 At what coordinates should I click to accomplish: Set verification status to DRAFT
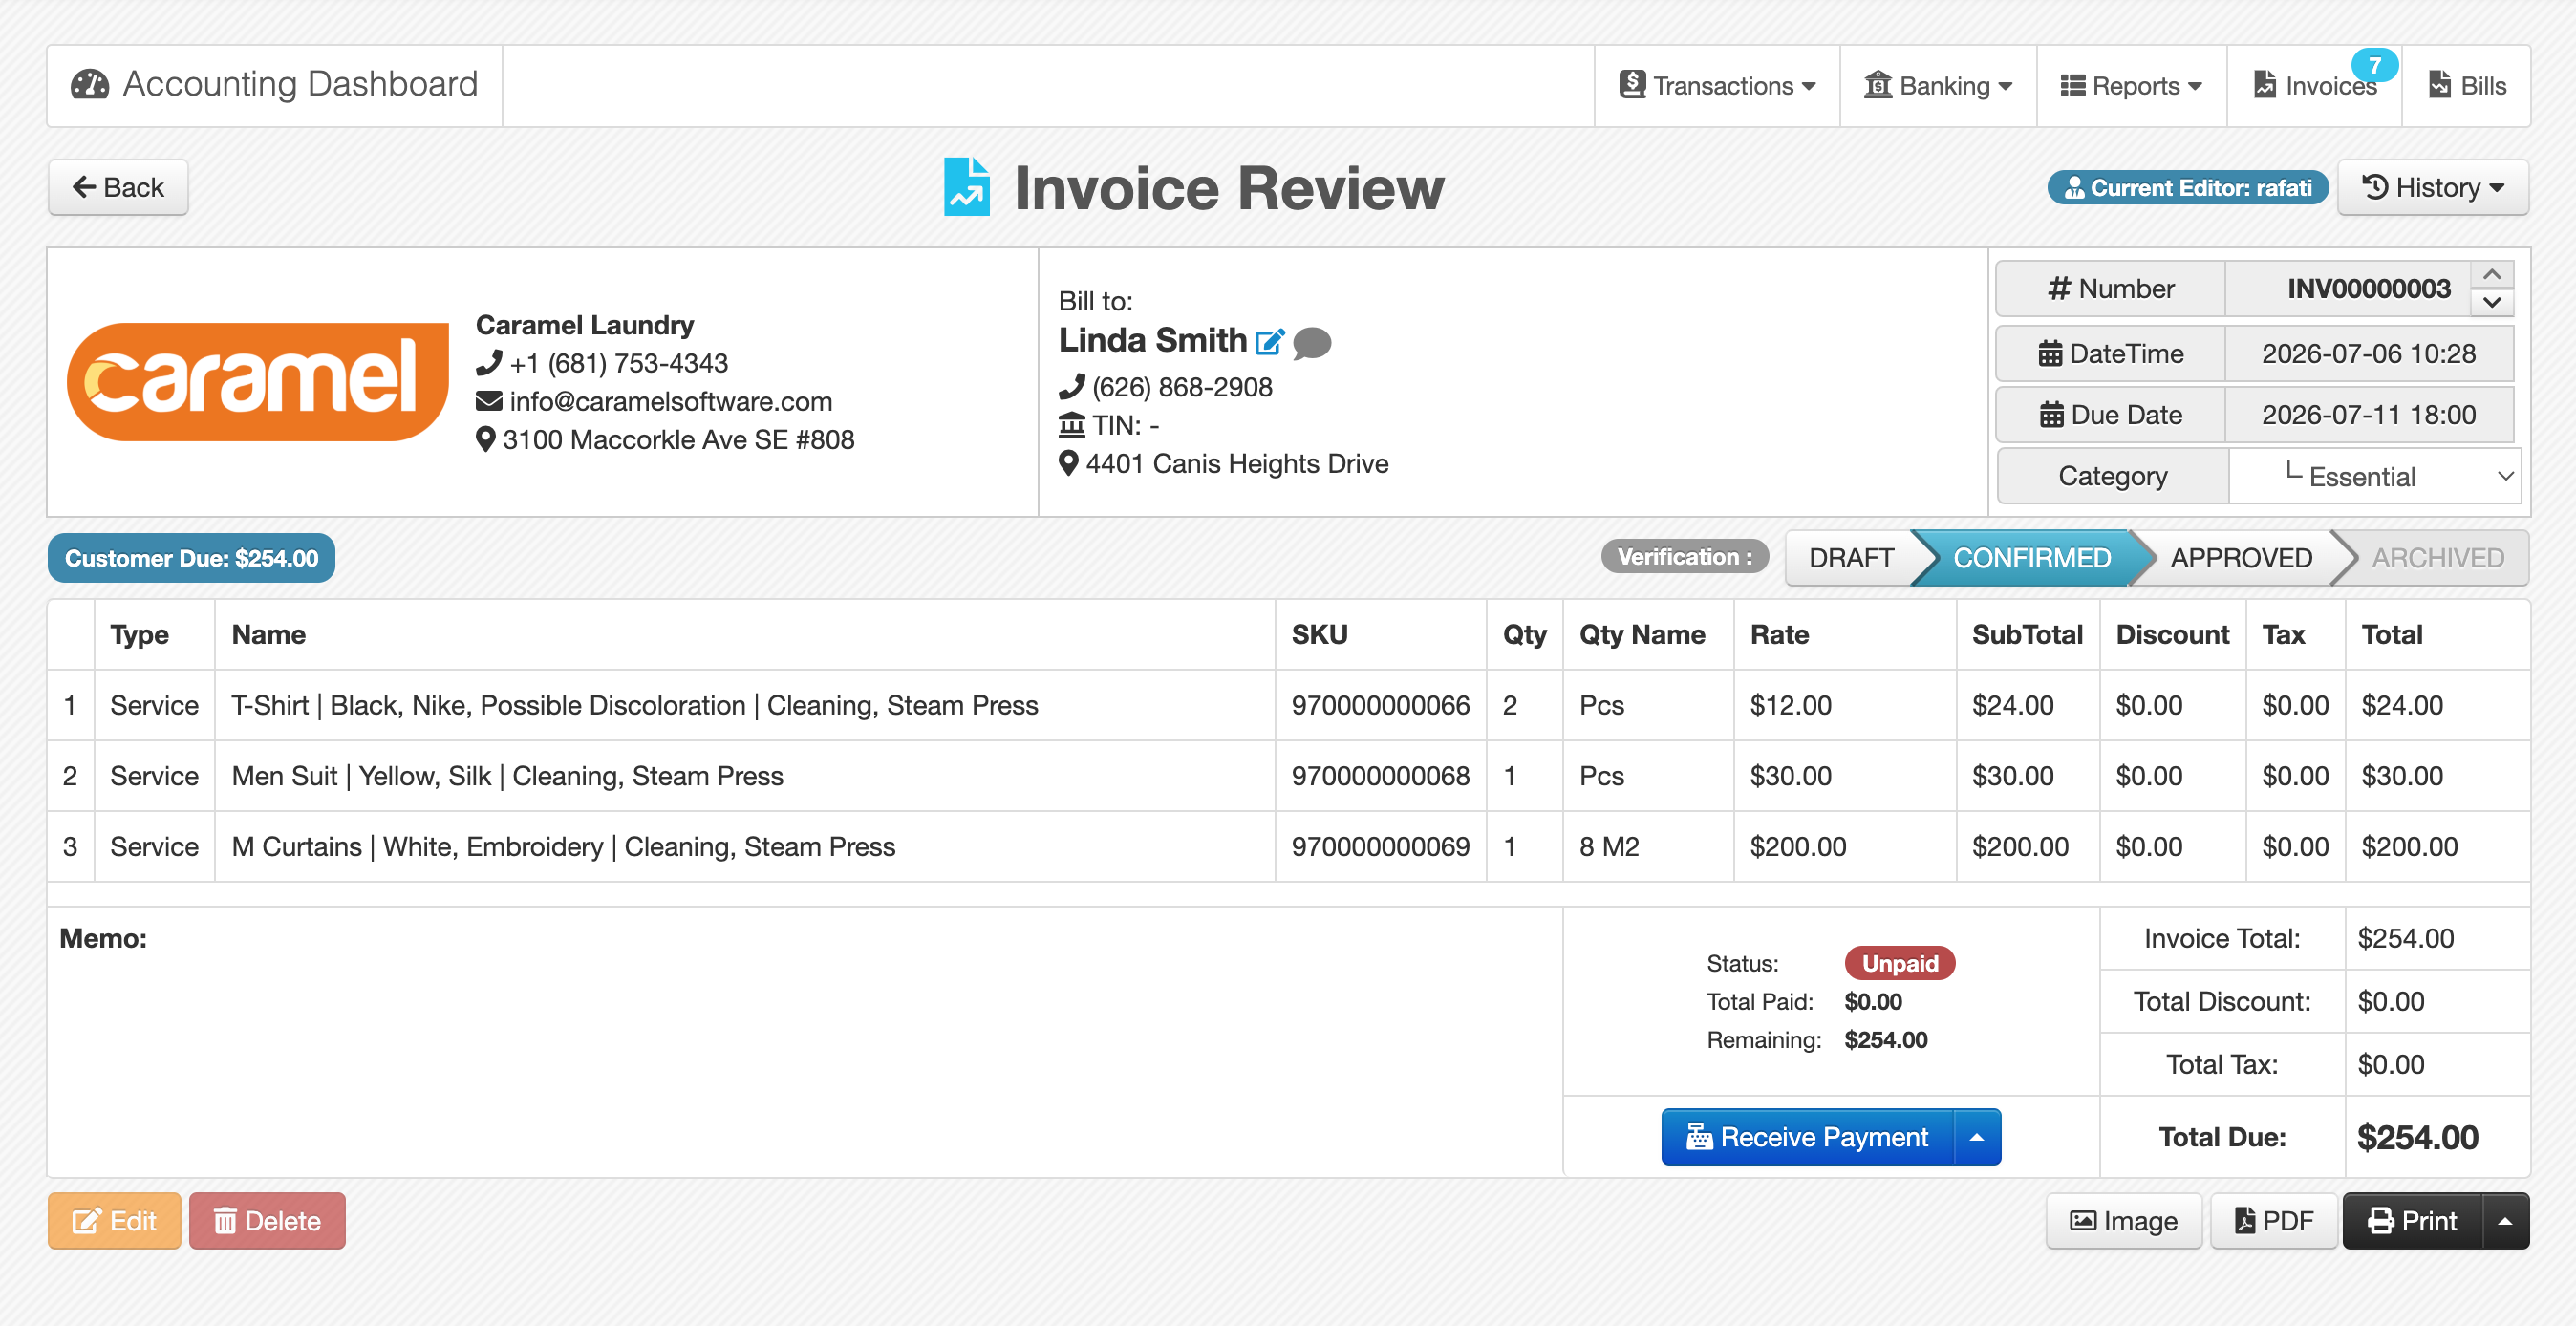click(x=1851, y=558)
